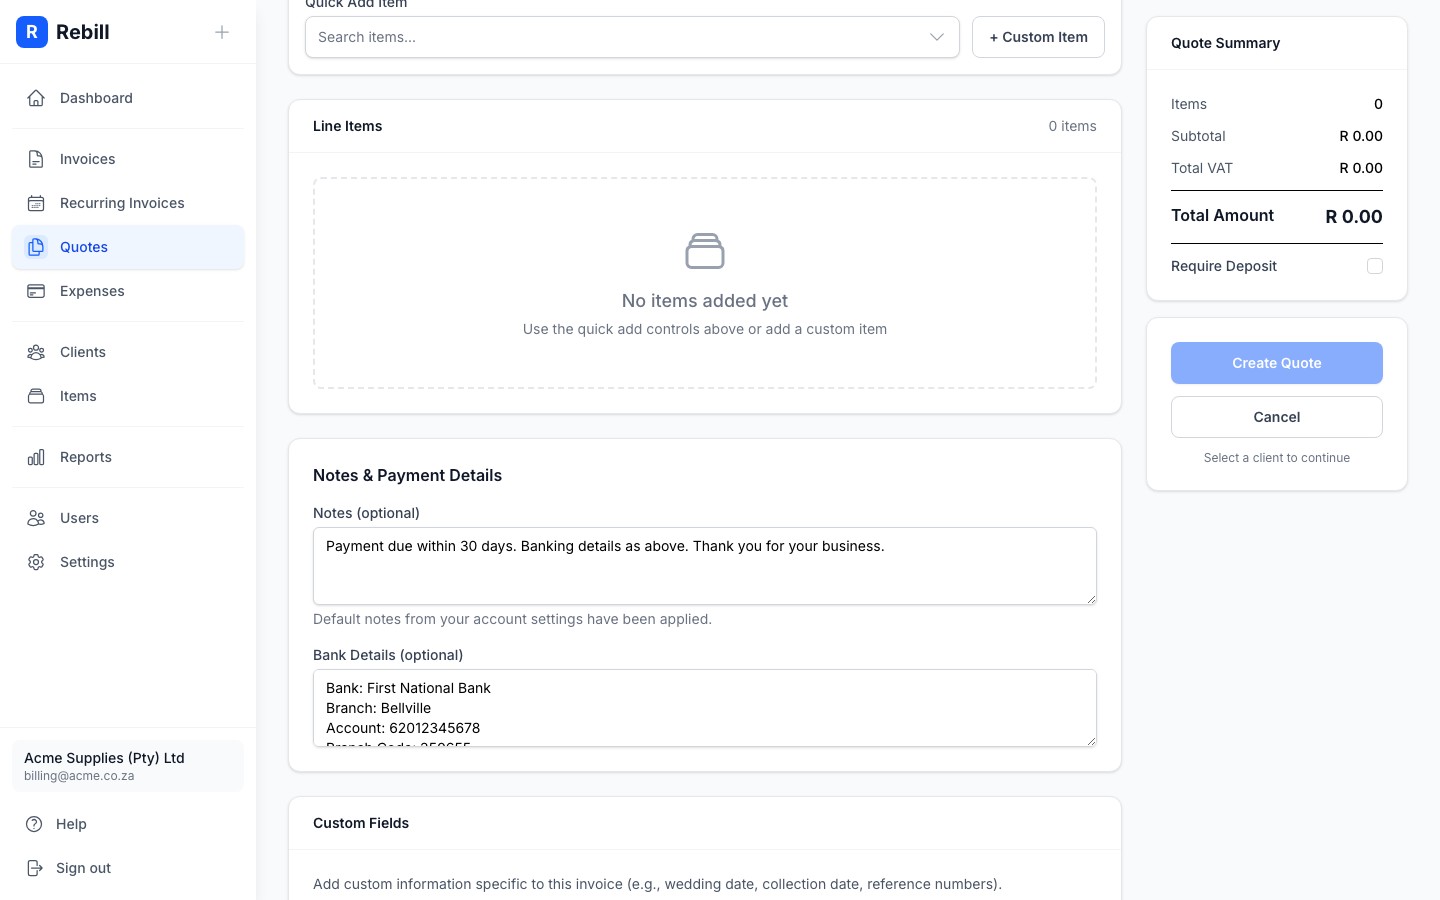The image size is (1440, 900).
Task: Open the plus menu next to Rebill
Action: (222, 32)
